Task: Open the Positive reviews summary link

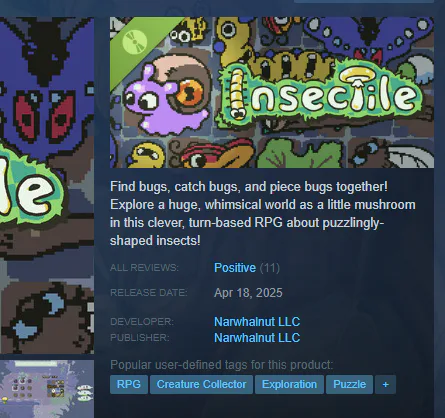Action: pos(235,268)
